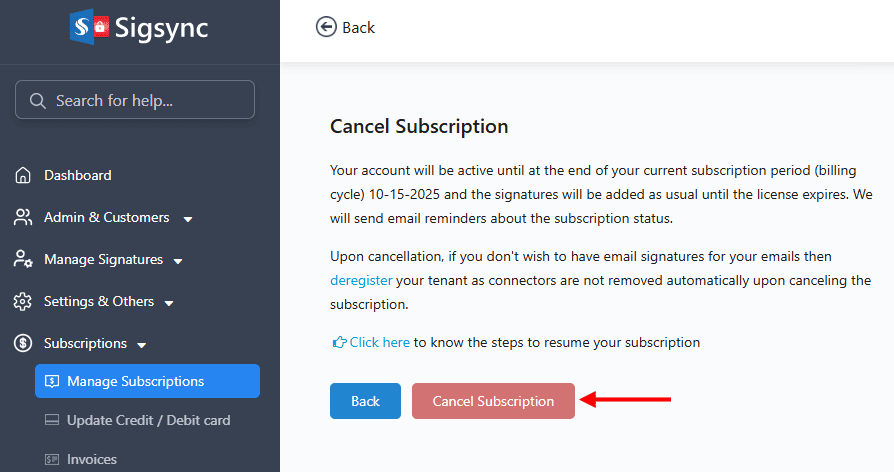The image size is (894, 472).
Task: Expand the Admin & Customers dropdown arrow
Action: click(188, 219)
